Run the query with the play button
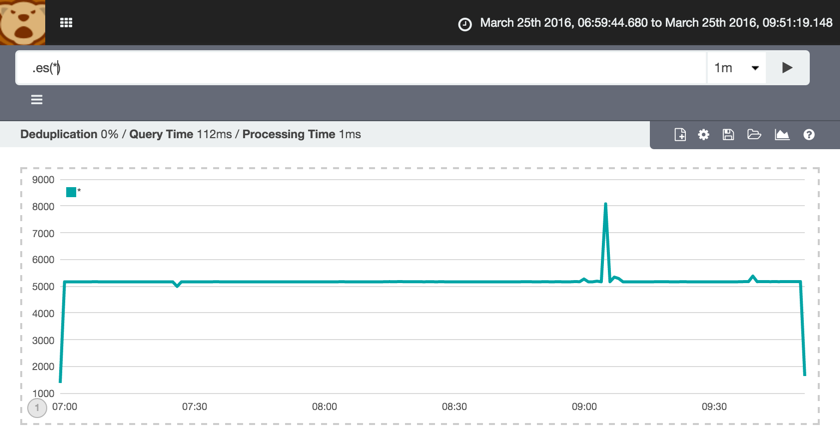Viewport: 840px width, 444px height. (787, 68)
